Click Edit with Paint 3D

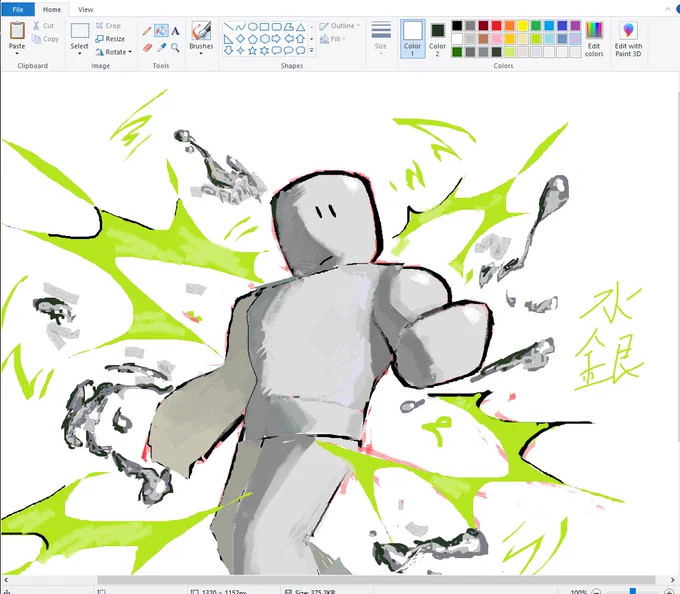click(x=628, y=39)
